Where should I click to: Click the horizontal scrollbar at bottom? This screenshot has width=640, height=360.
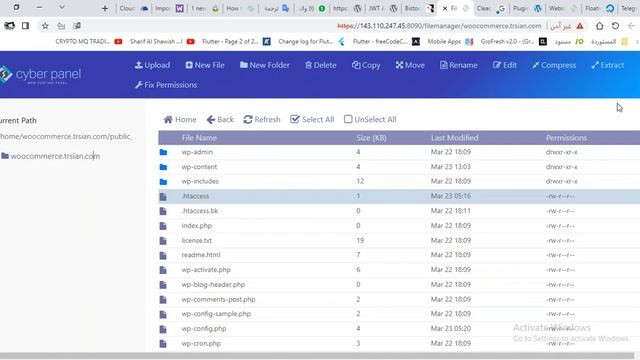317,356
